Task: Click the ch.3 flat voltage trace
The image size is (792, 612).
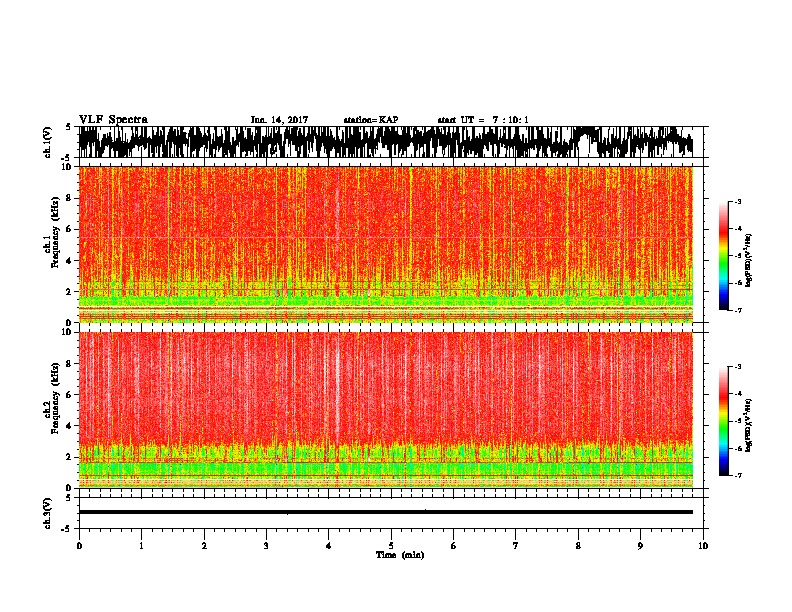Action: [386, 512]
